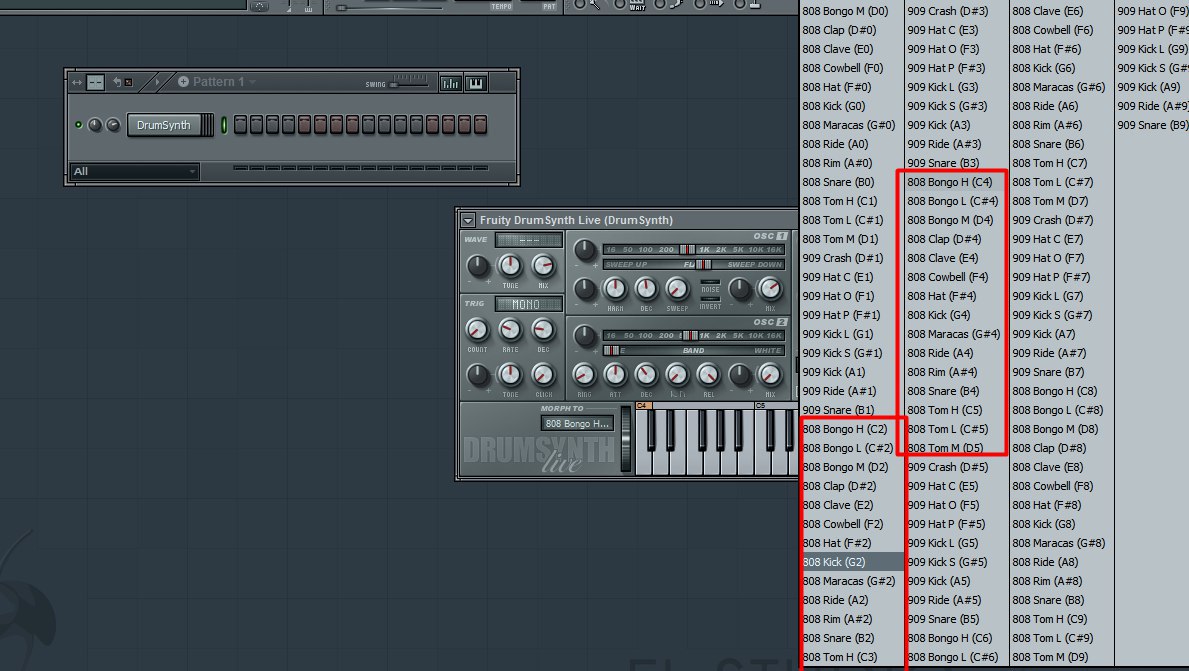The height and width of the screenshot is (671, 1189).
Task: Choose 808 Clap (D#2) preset
Action: [x=839, y=486]
